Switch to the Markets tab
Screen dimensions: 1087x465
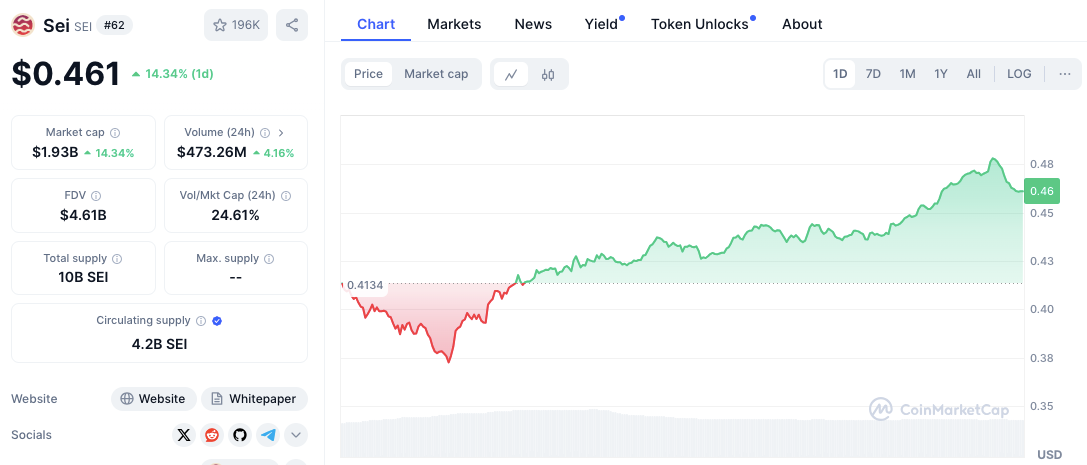[x=454, y=24]
